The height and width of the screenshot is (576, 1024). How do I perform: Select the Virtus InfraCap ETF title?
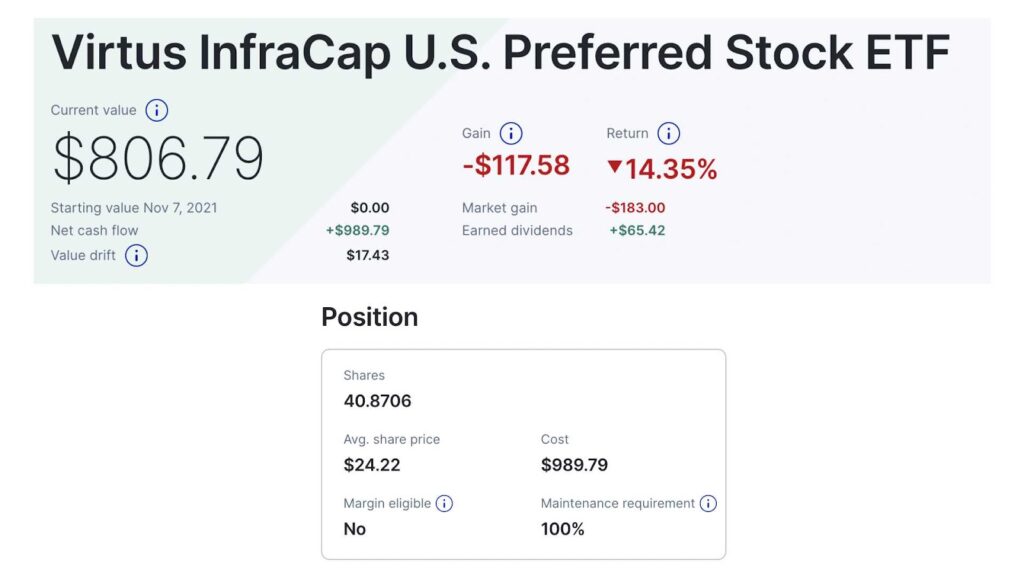(x=500, y=52)
